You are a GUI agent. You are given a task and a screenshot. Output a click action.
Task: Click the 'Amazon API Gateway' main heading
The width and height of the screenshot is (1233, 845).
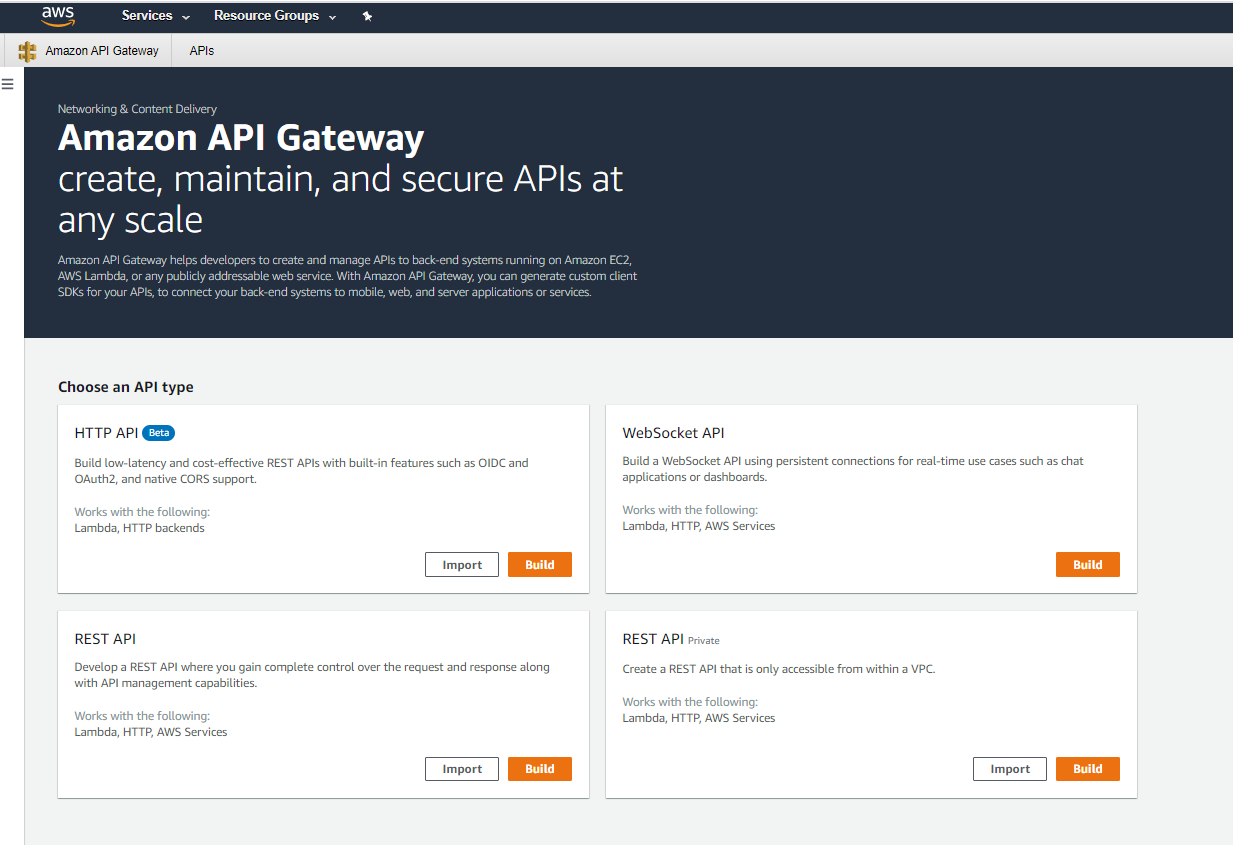[x=241, y=137]
